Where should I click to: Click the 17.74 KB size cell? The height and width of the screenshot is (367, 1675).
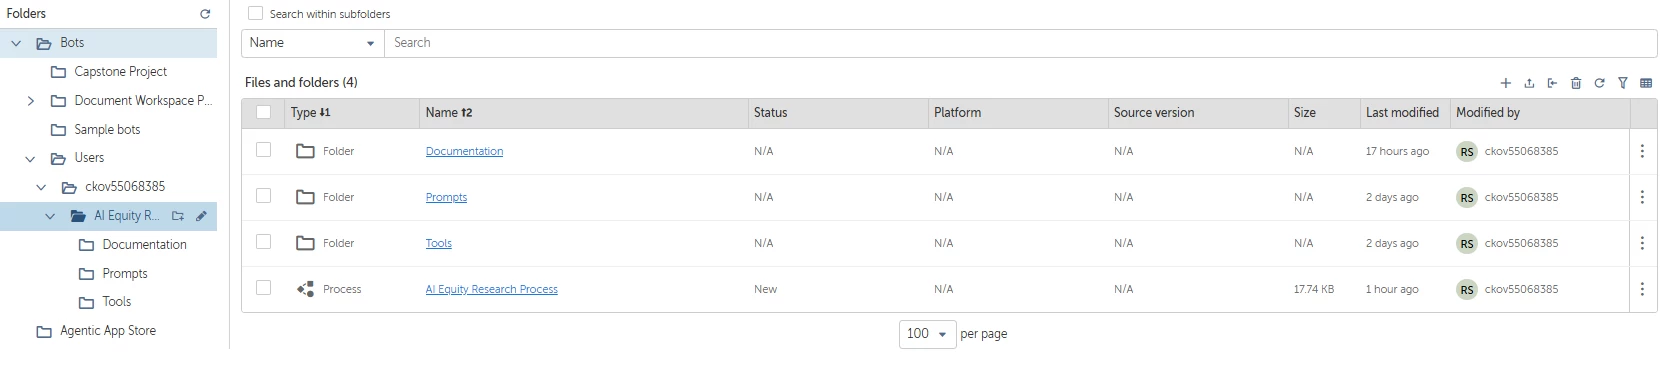(x=1313, y=290)
